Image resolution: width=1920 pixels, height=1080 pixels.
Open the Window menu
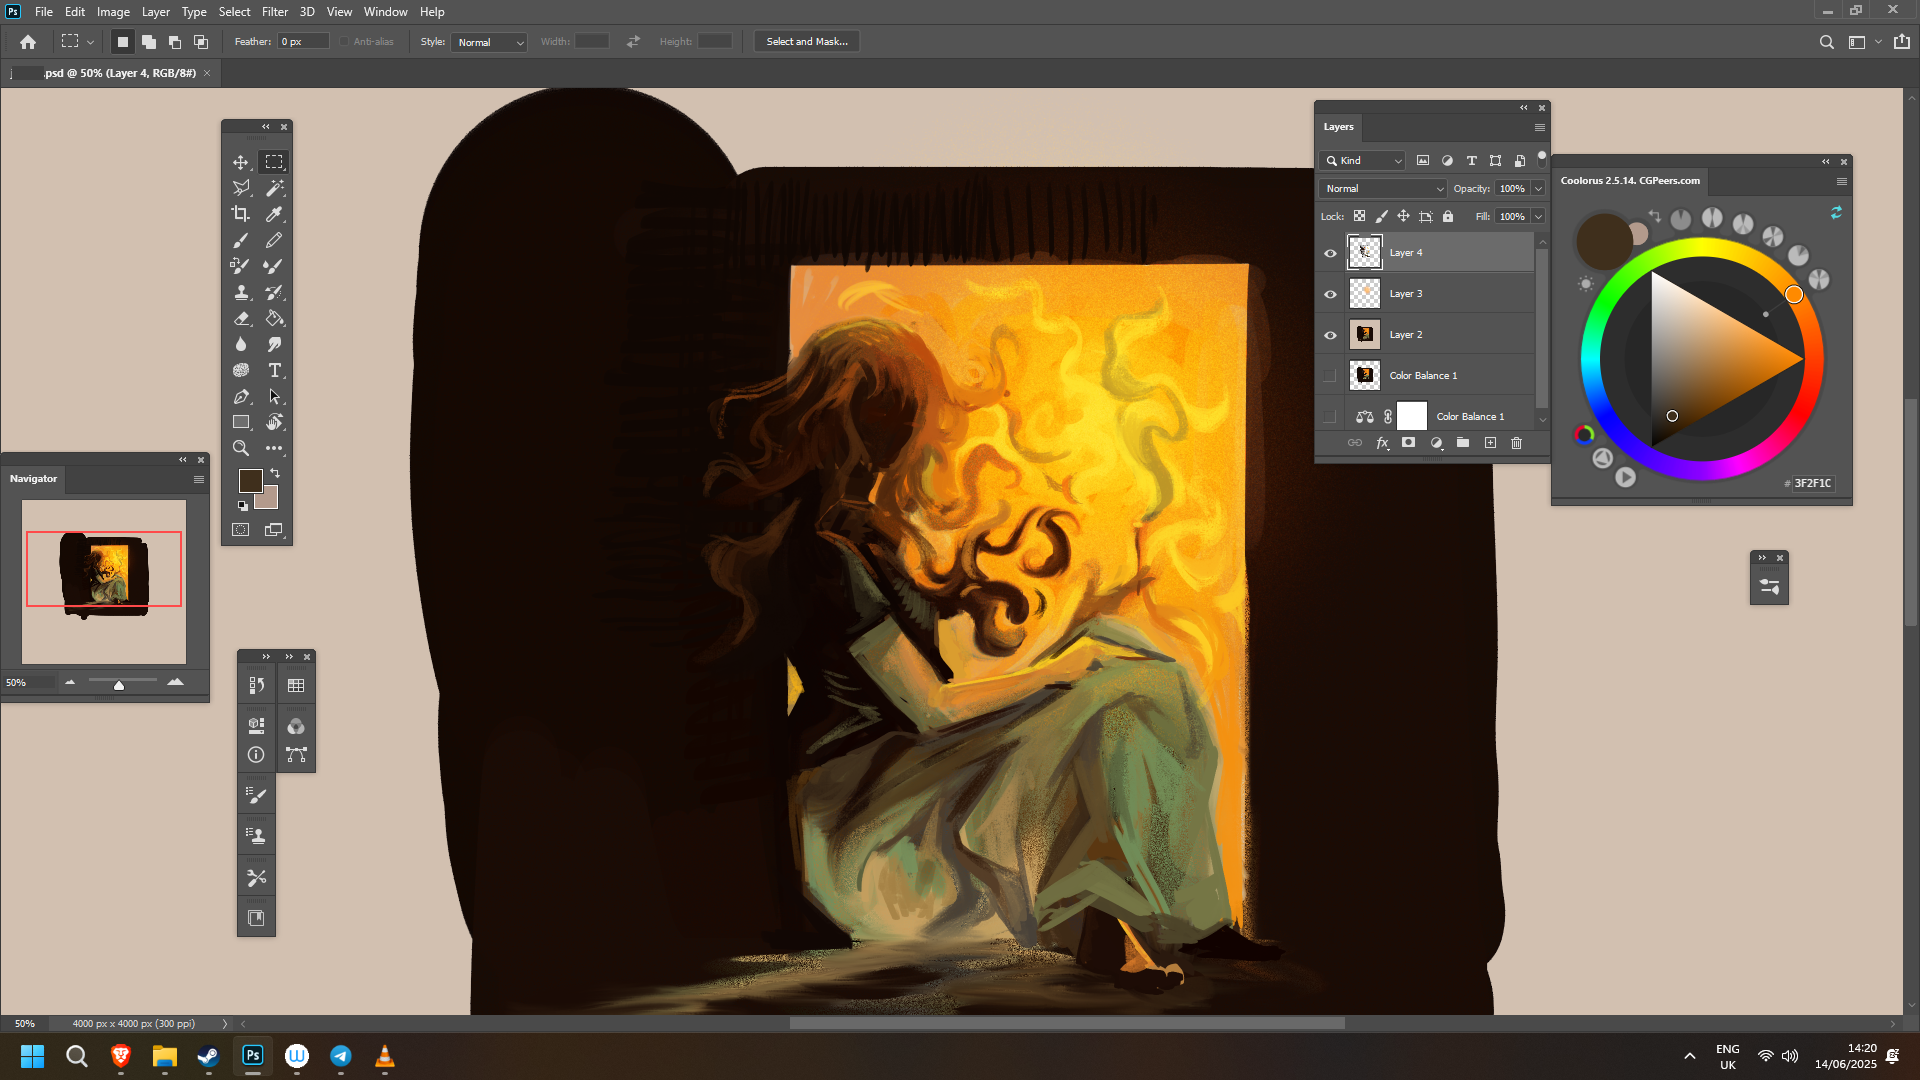click(385, 12)
